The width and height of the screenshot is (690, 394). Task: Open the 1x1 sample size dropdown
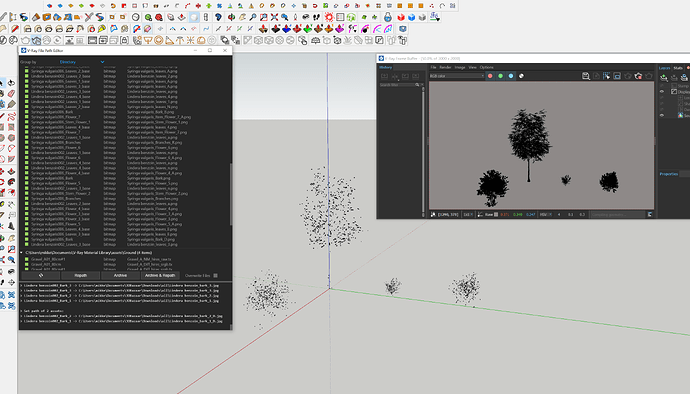(x=468, y=214)
